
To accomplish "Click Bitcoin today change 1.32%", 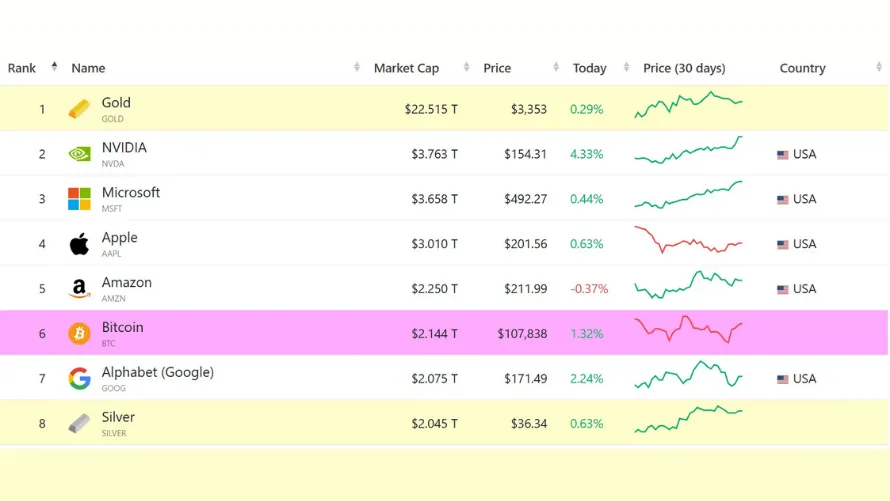I will pyautogui.click(x=586, y=334).
